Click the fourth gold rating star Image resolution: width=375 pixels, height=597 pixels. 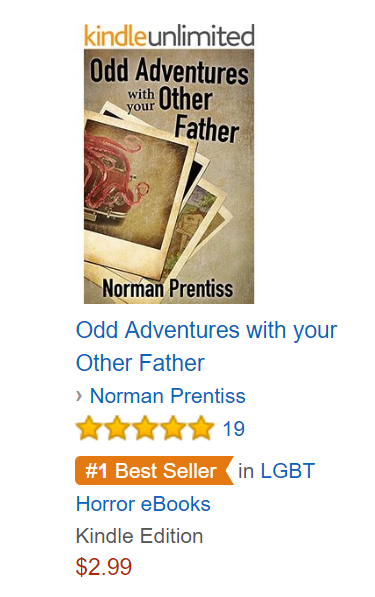point(173,428)
